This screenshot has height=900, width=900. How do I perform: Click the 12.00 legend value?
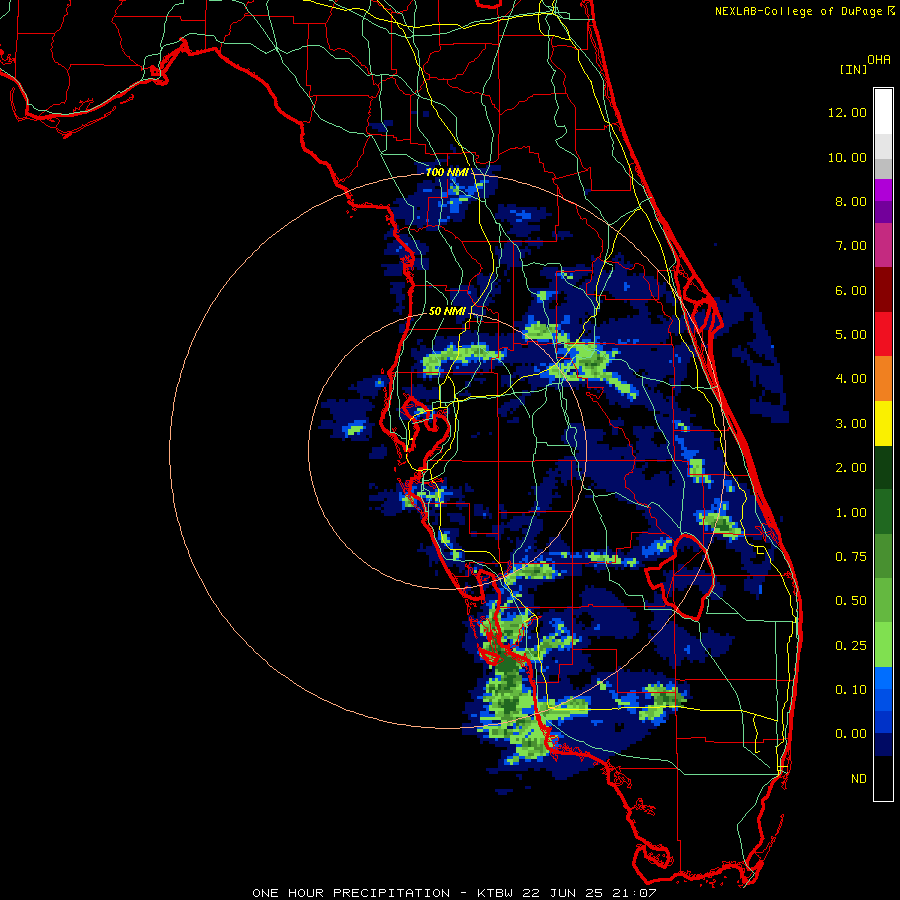pyautogui.click(x=847, y=112)
